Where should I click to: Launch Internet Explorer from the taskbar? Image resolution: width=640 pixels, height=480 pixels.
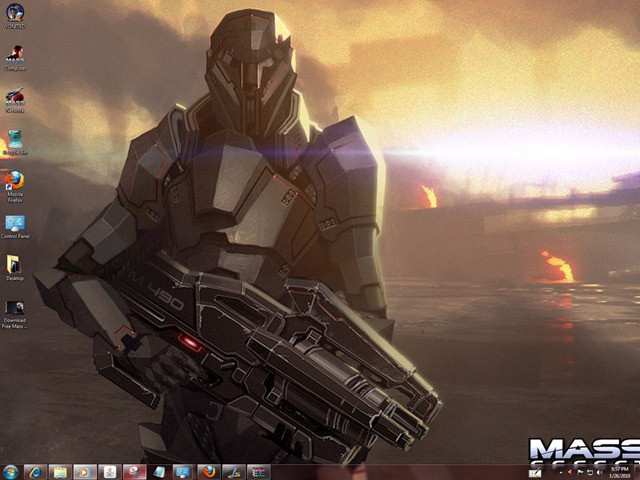(36, 472)
